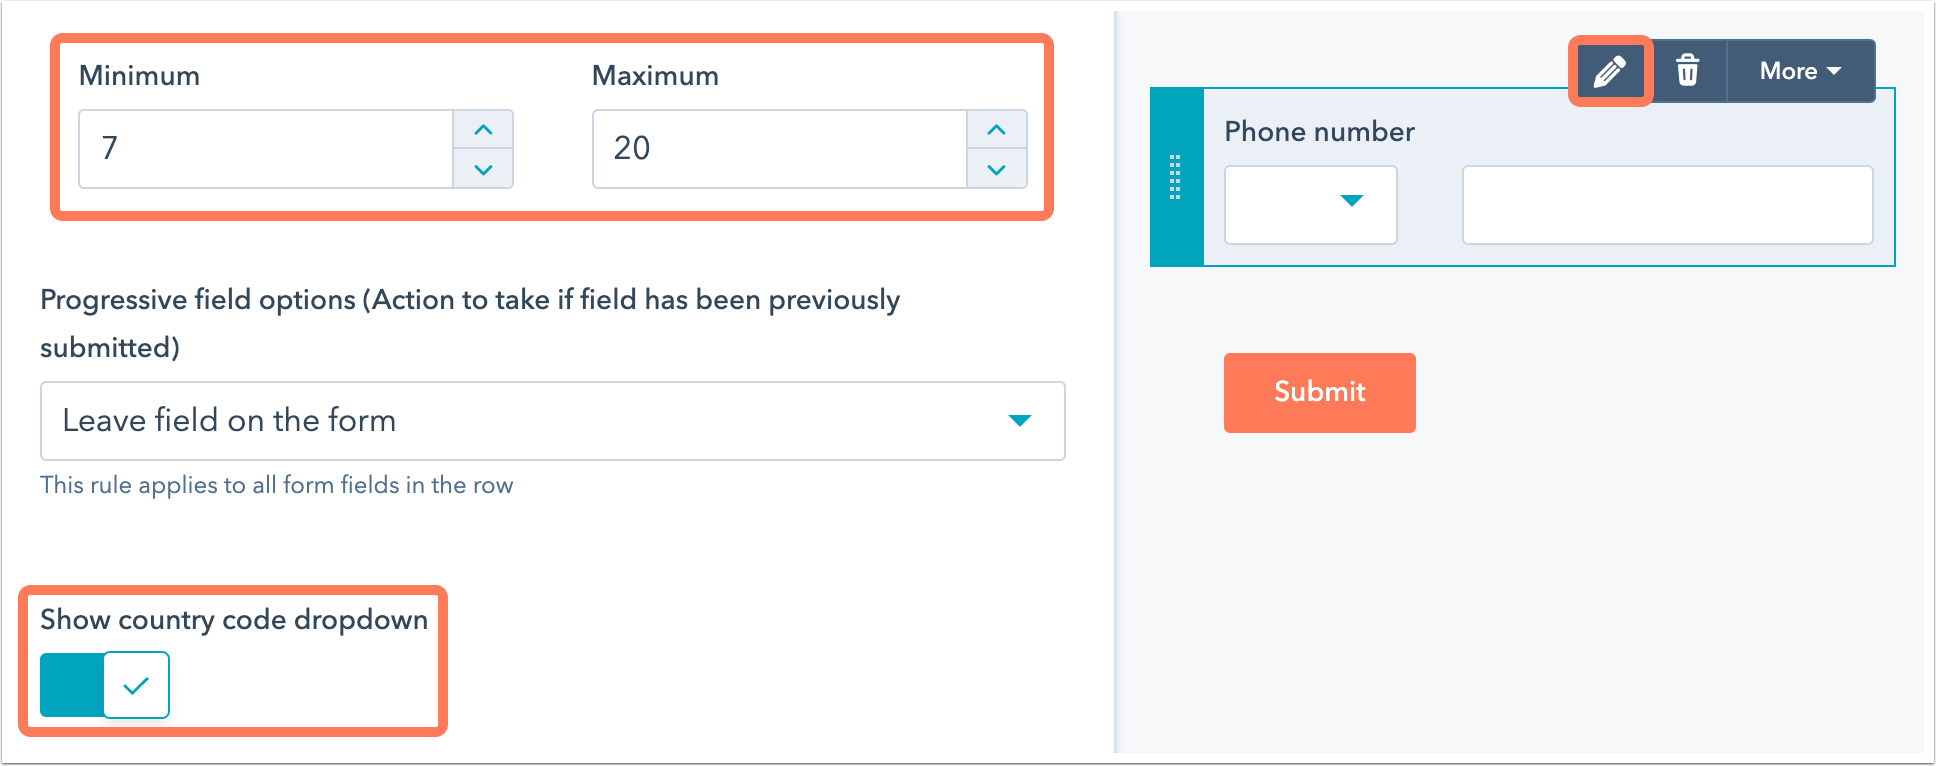Click the Phone number field label
The width and height of the screenshot is (1936, 766).
(x=1319, y=132)
